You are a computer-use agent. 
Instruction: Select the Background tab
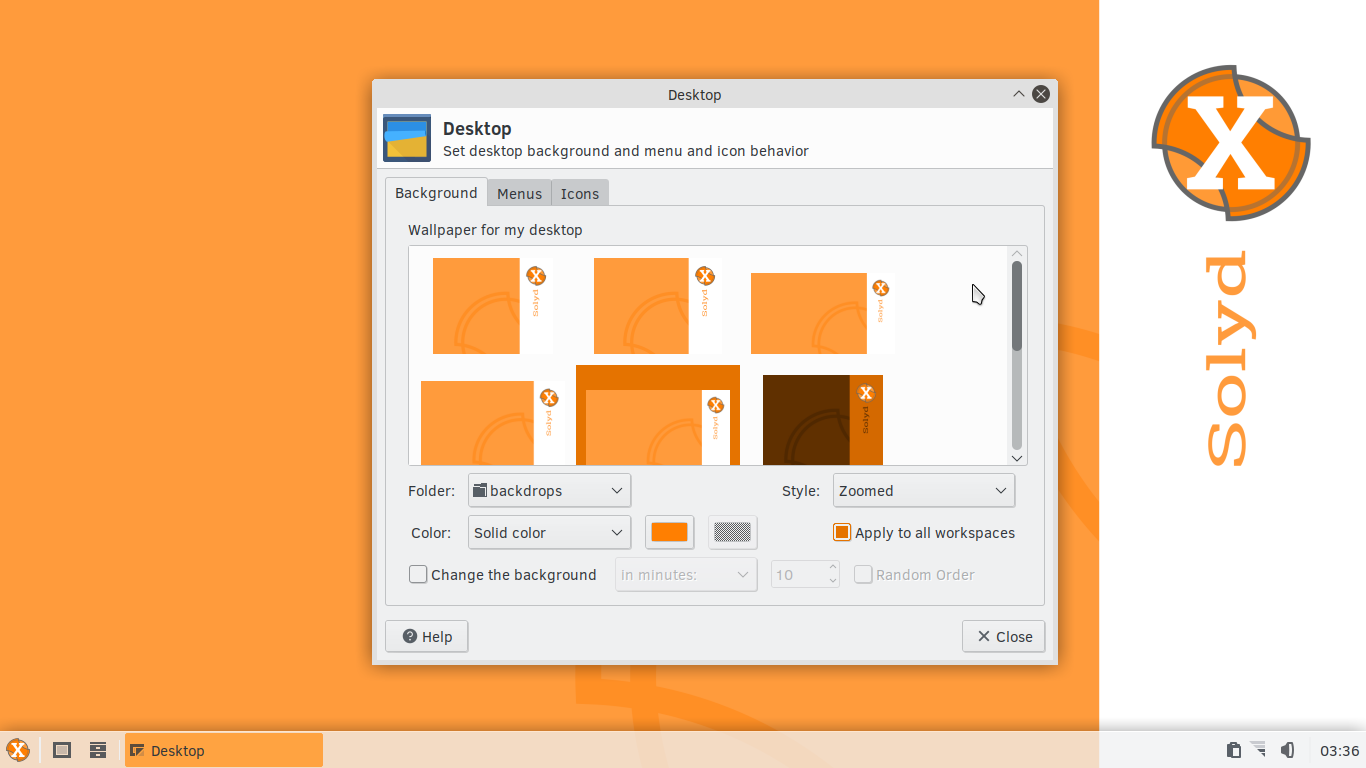[436, 193]
